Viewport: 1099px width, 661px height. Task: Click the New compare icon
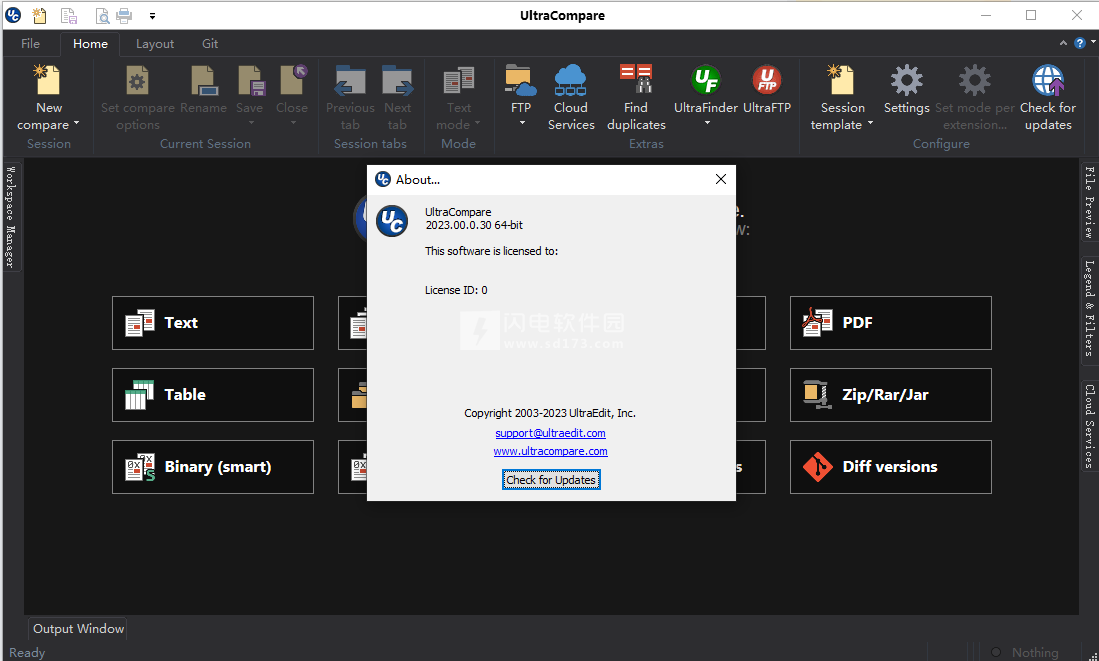click(48, 80)
